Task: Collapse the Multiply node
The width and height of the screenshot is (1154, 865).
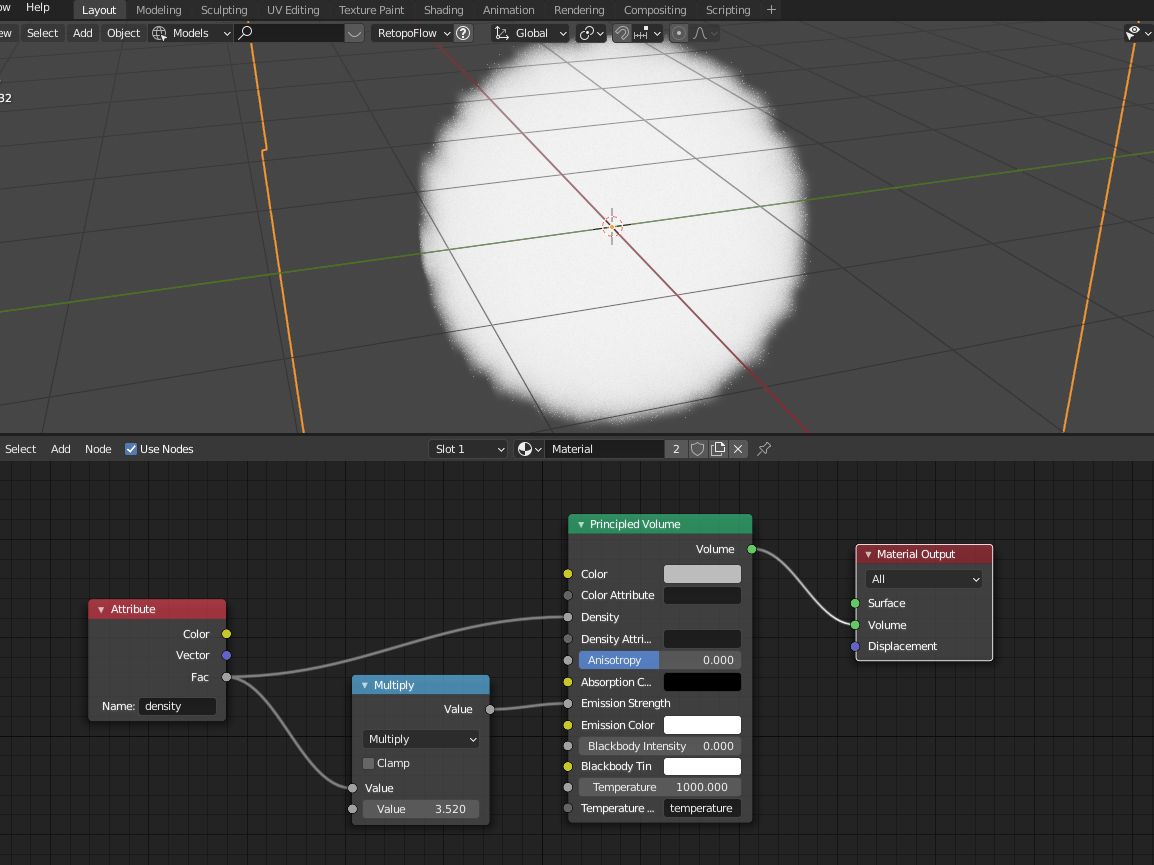Action: pyautogui.click(x=364, y=685)
